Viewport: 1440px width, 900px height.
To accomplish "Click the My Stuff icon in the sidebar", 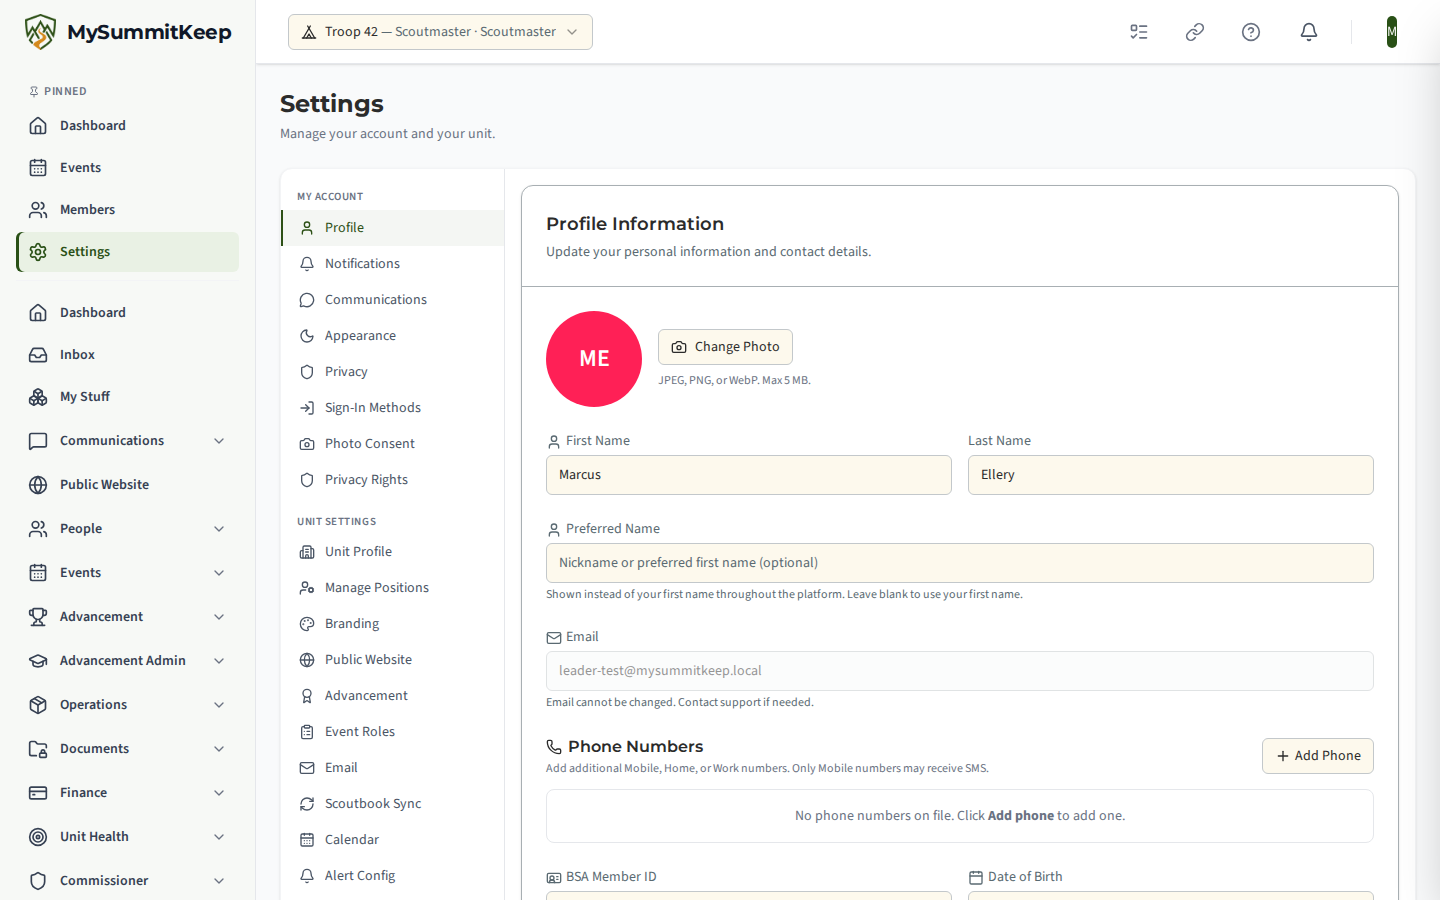I will click(x=38, y=397).
